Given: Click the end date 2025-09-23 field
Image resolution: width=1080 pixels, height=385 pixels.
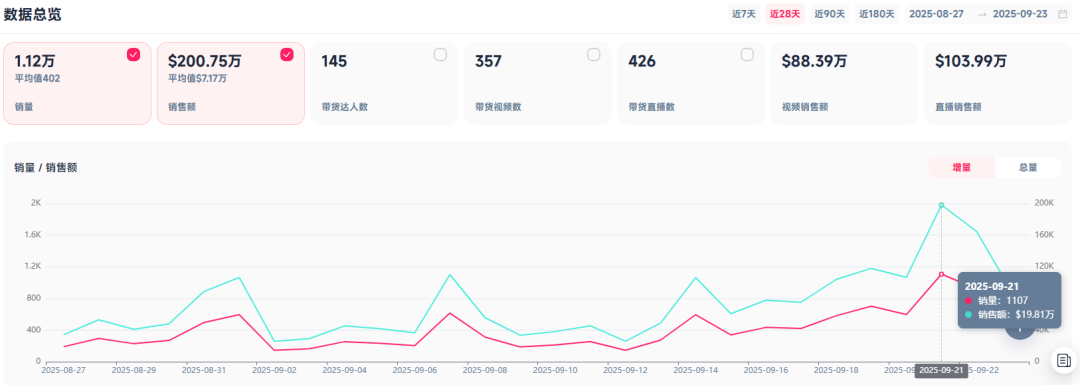Looking at the screenshot, I should [x=1020, y=14].
